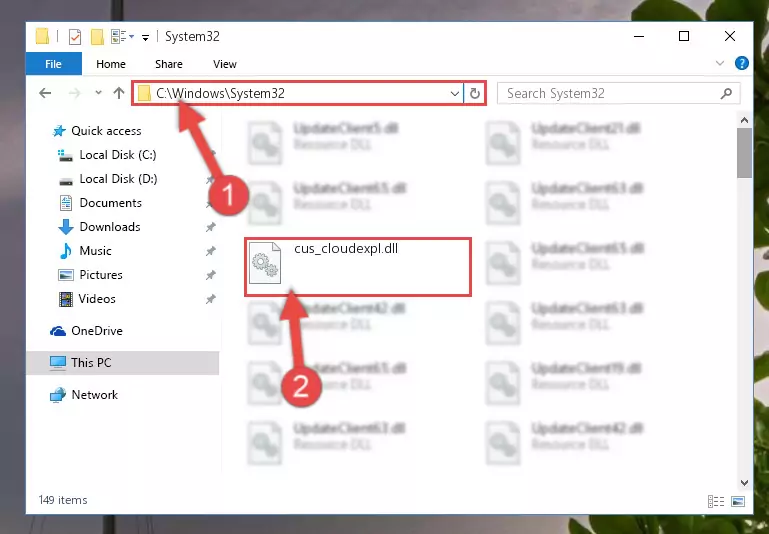
Task: Click the Quick access star icon
Action: click(59, 130)
